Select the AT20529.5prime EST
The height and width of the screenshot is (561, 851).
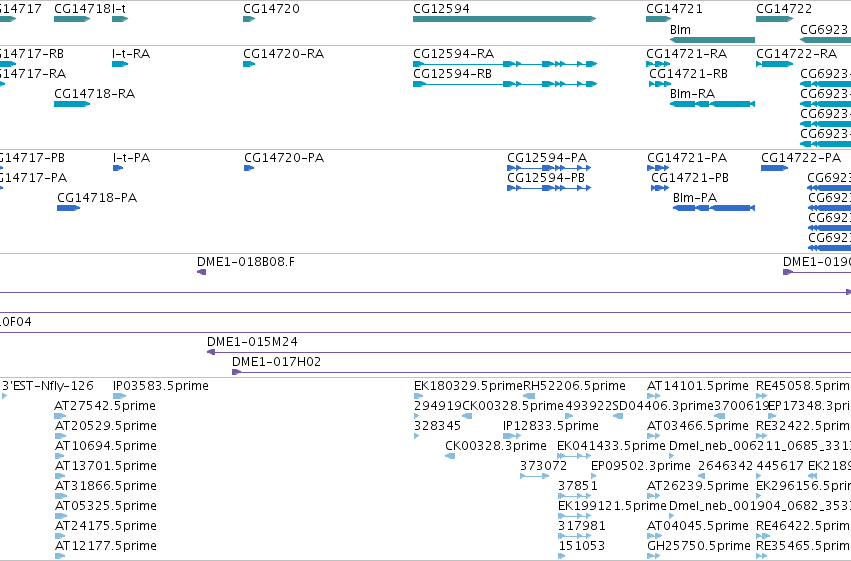pos(60,436)
